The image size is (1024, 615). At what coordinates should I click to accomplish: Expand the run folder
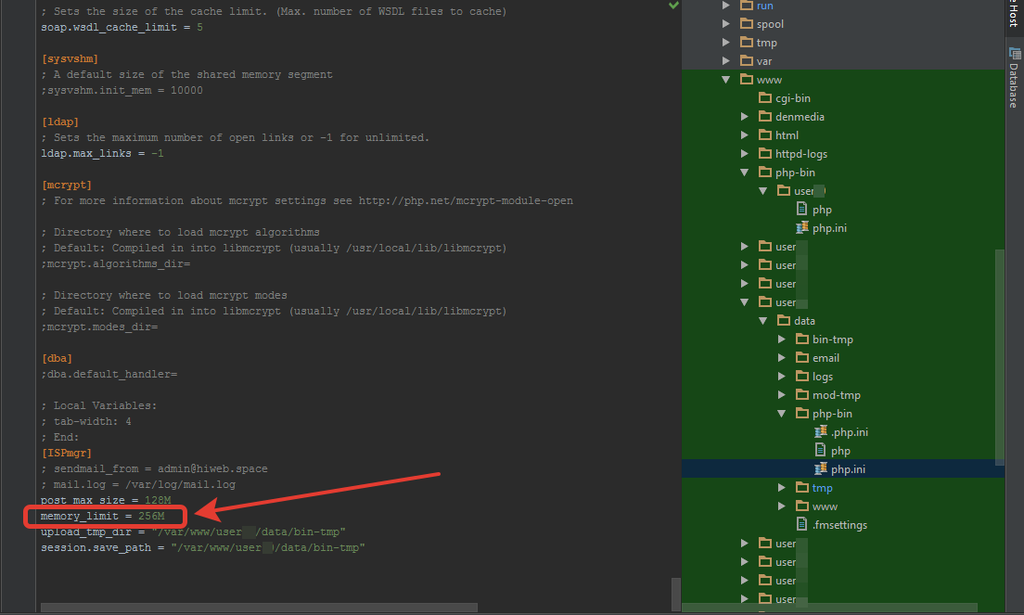726,5
